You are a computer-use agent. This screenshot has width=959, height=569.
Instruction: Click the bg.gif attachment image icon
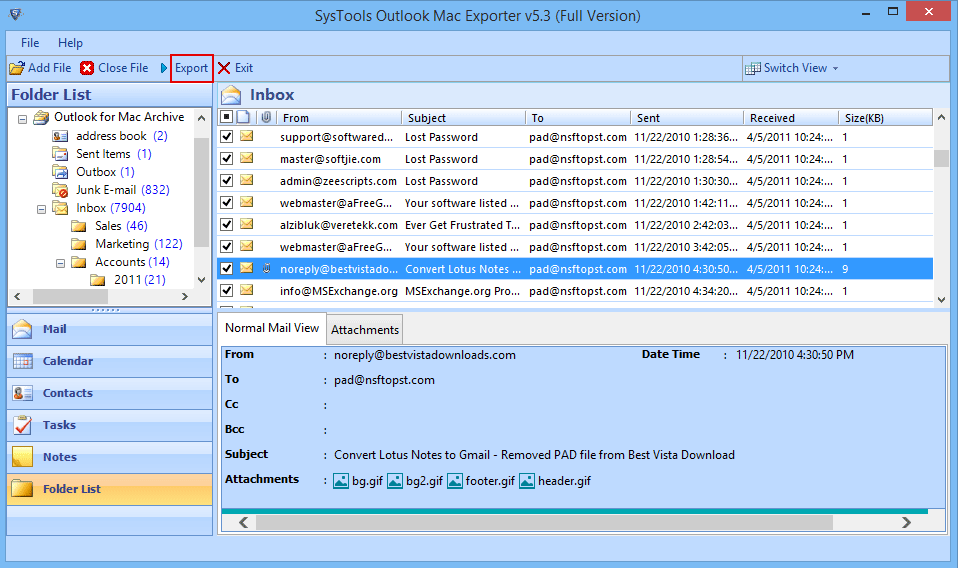click(x=341, y=482)
